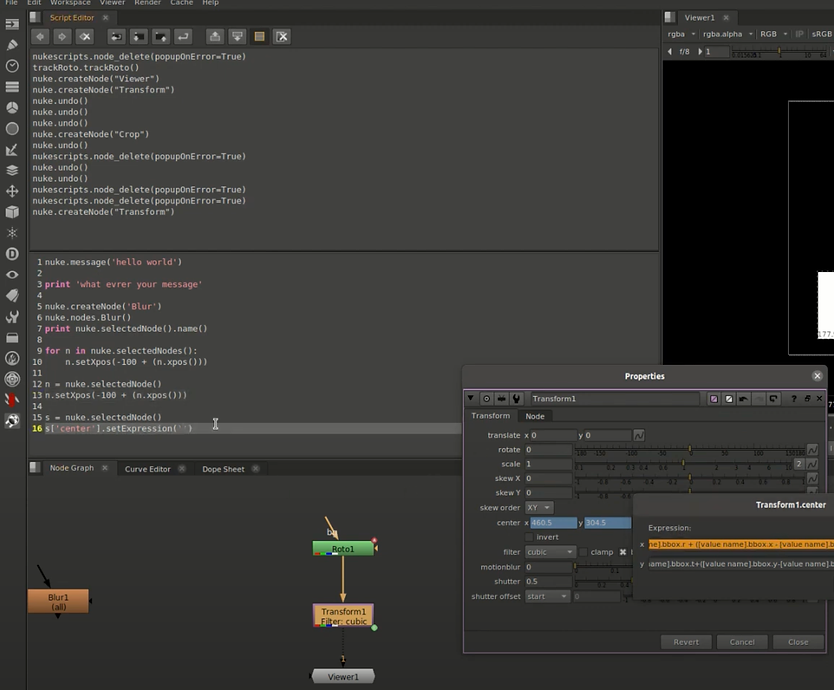Open the Color nodes menu icon
The height and width of the screenshot is (690, 834).
12,107
